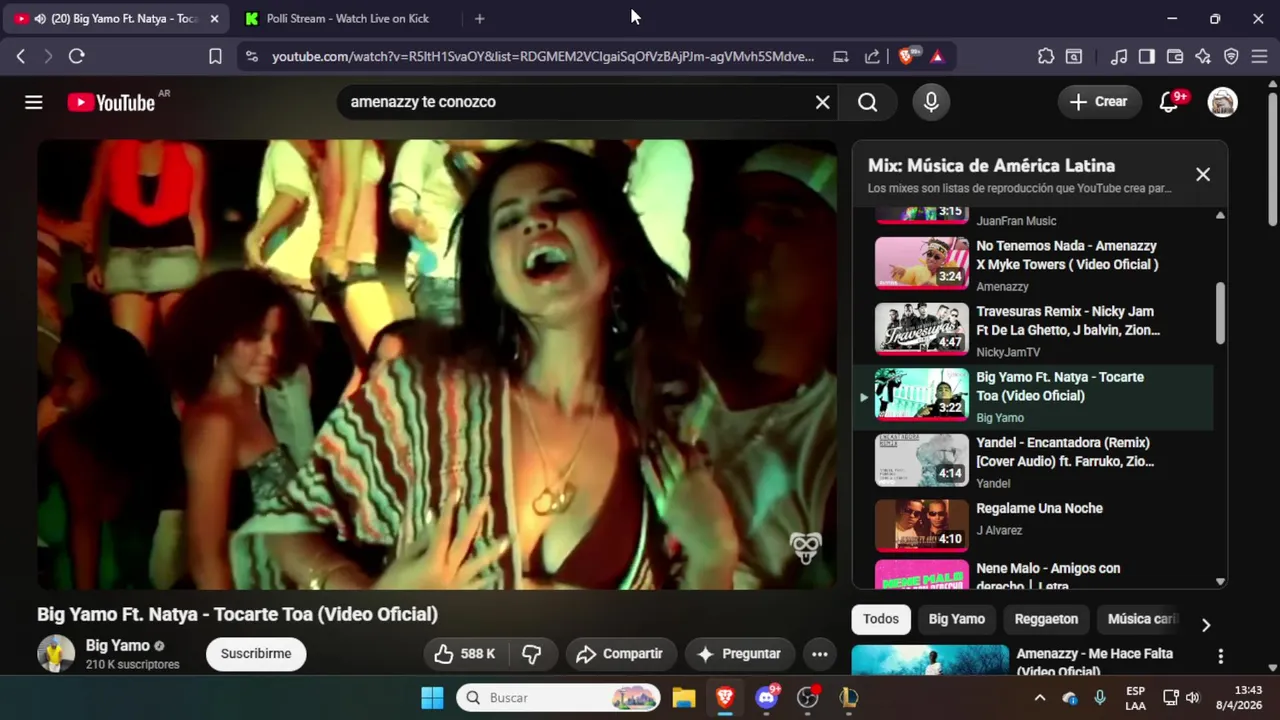Screen dimensions: 1280x720
Task: Open the Big Yamo channel avatar
Action: click(56, 653)
